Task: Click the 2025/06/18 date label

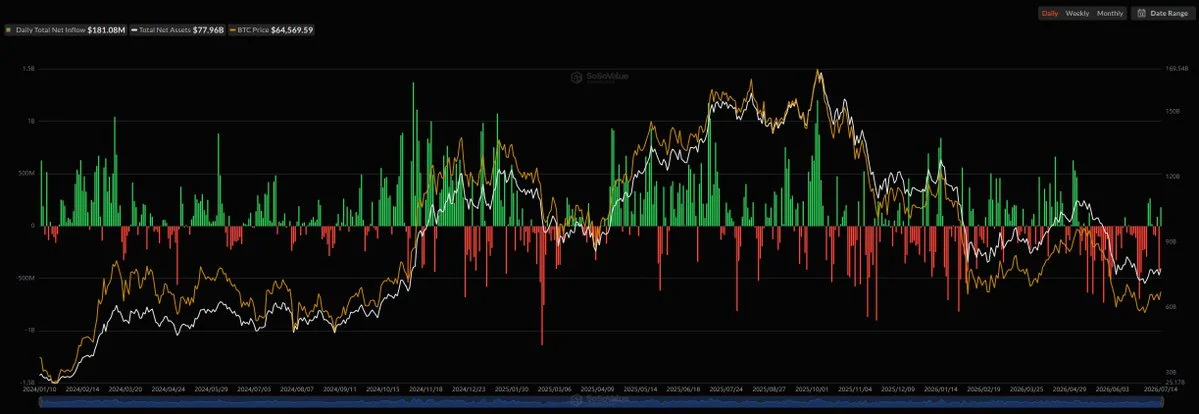Action: [683, 389]
